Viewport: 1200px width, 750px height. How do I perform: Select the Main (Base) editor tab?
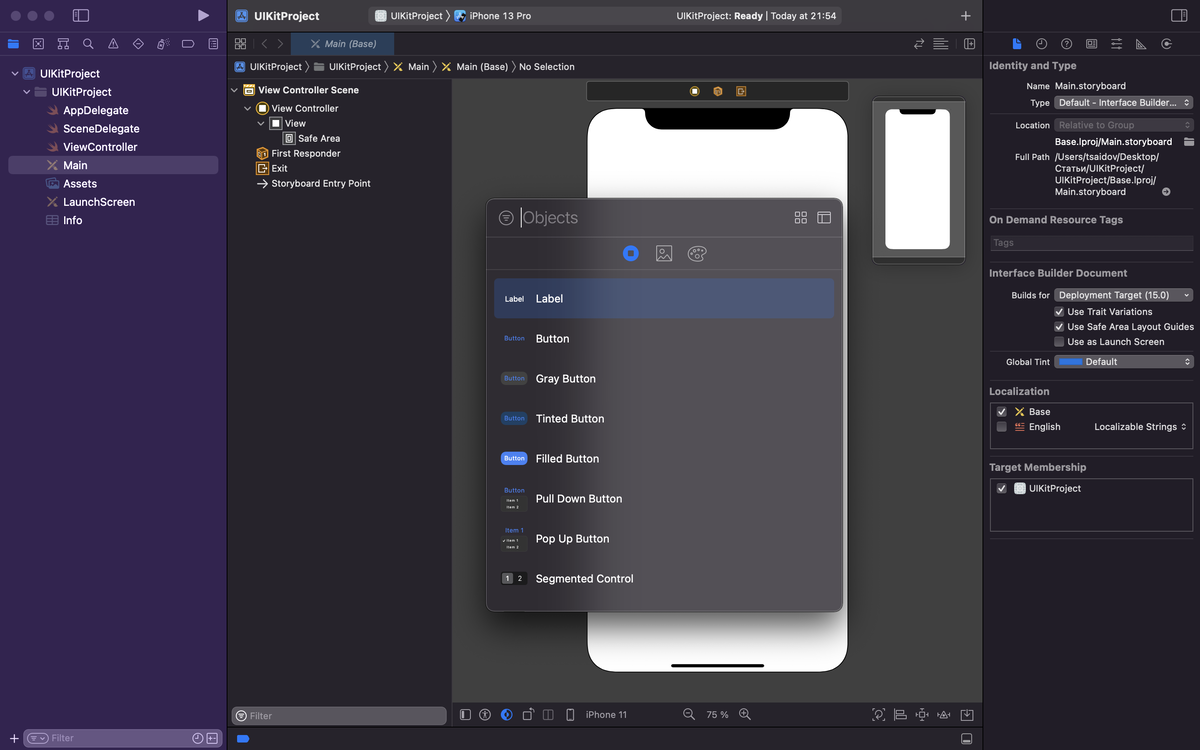coord(343,44)
